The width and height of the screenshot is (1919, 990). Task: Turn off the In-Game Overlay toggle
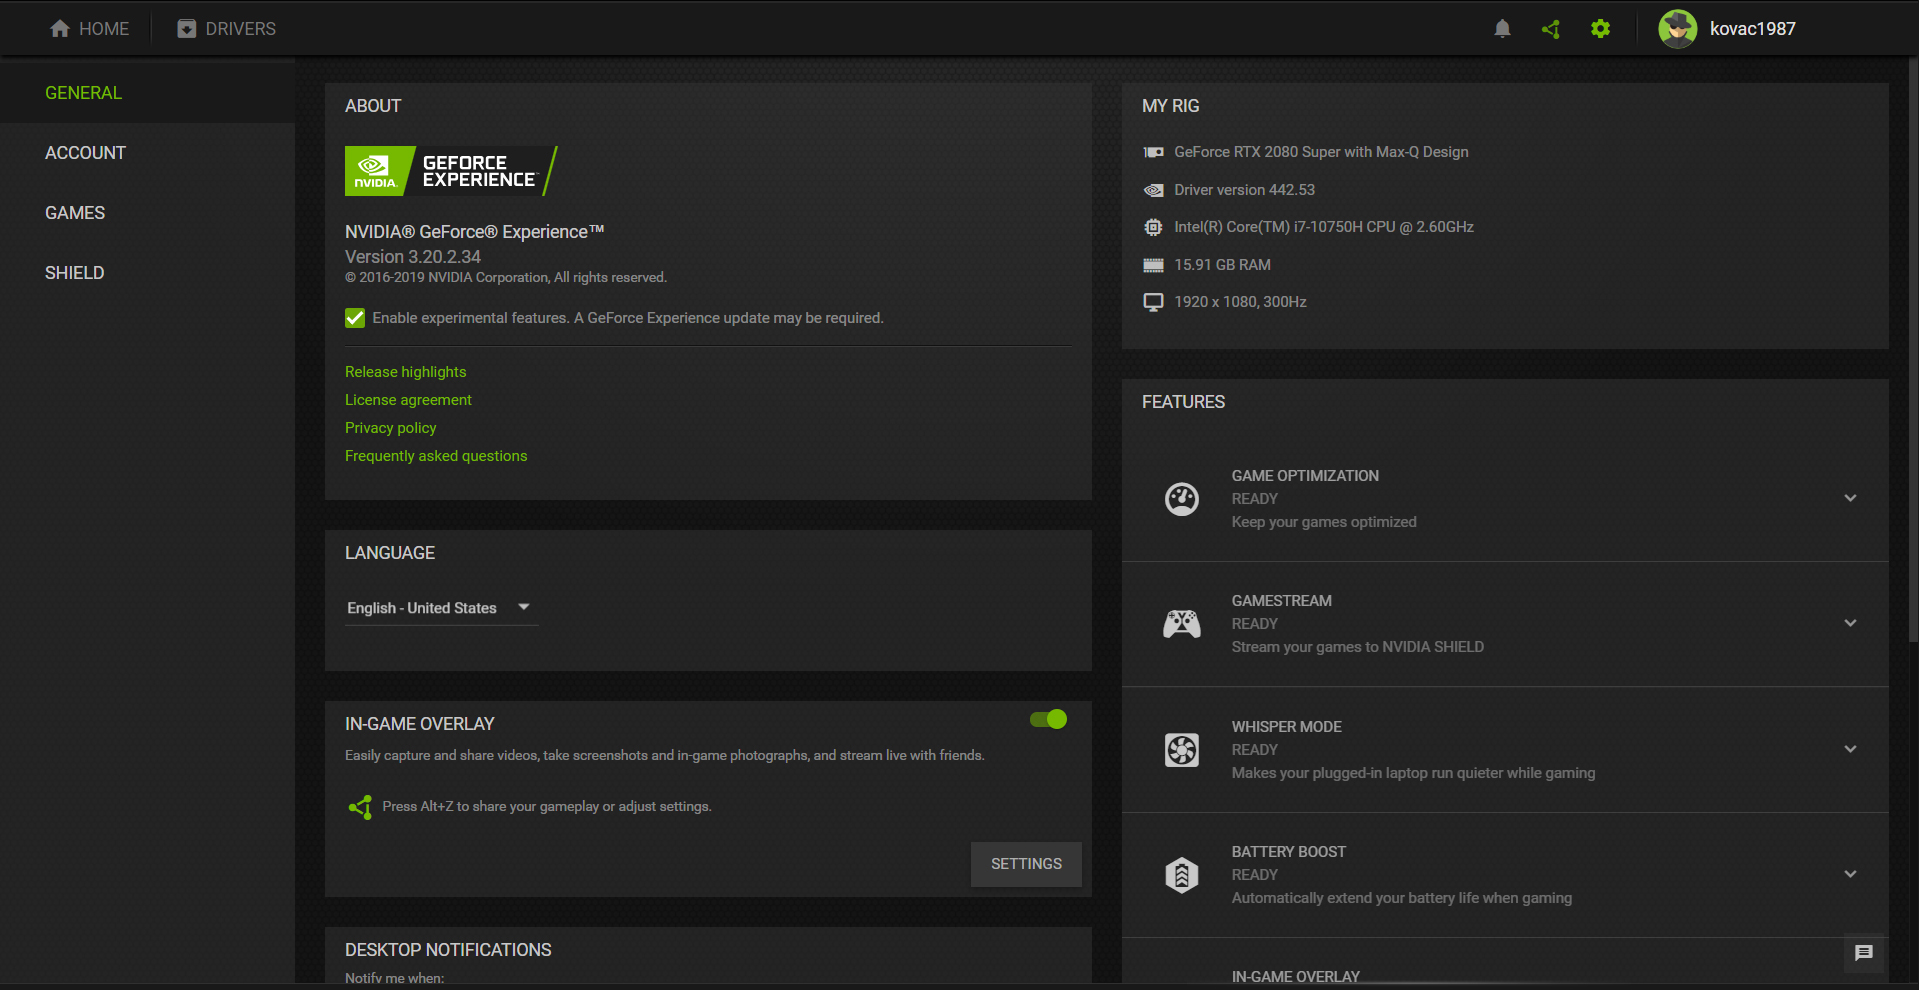coord(1049,719)
